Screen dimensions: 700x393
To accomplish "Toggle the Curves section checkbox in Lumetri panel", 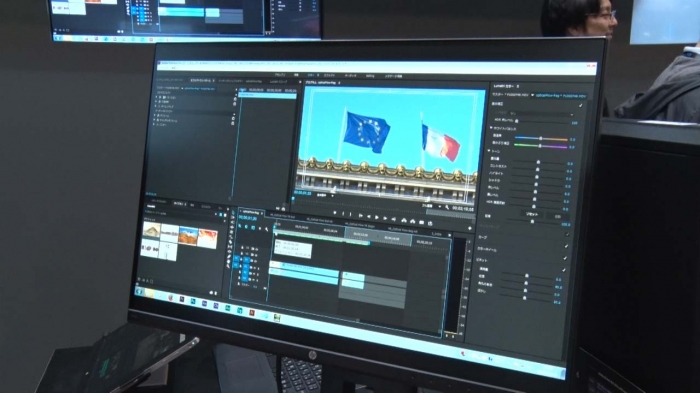I will 568,234.
